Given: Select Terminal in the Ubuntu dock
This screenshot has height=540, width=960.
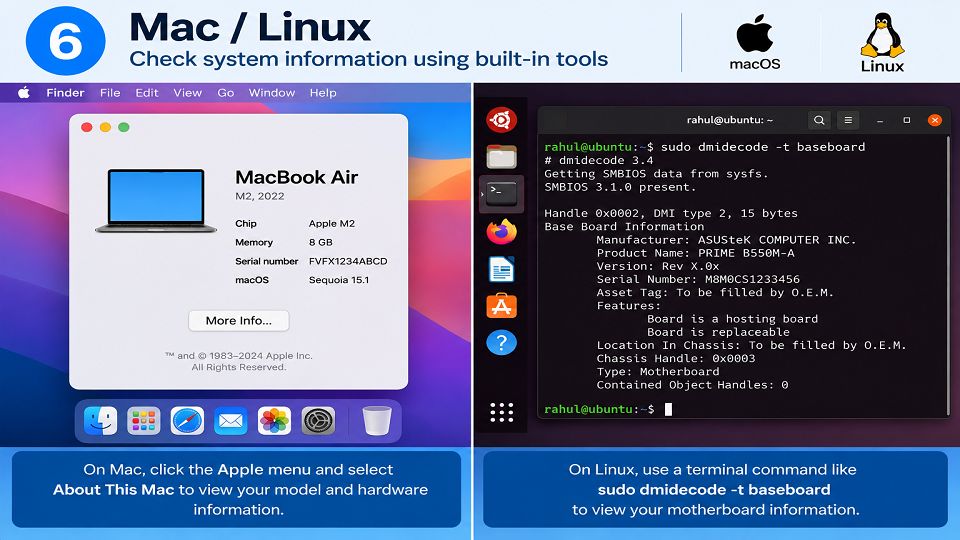Looking at the screenshot, I should (x=501, y=193).
